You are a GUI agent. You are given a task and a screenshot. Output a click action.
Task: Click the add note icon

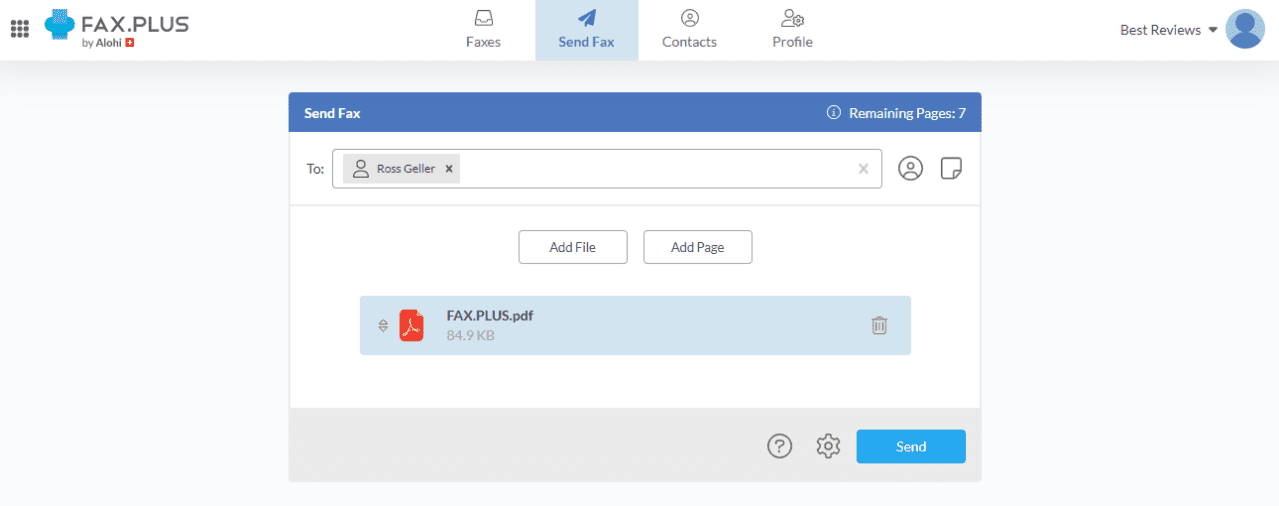tap(951, 169)
